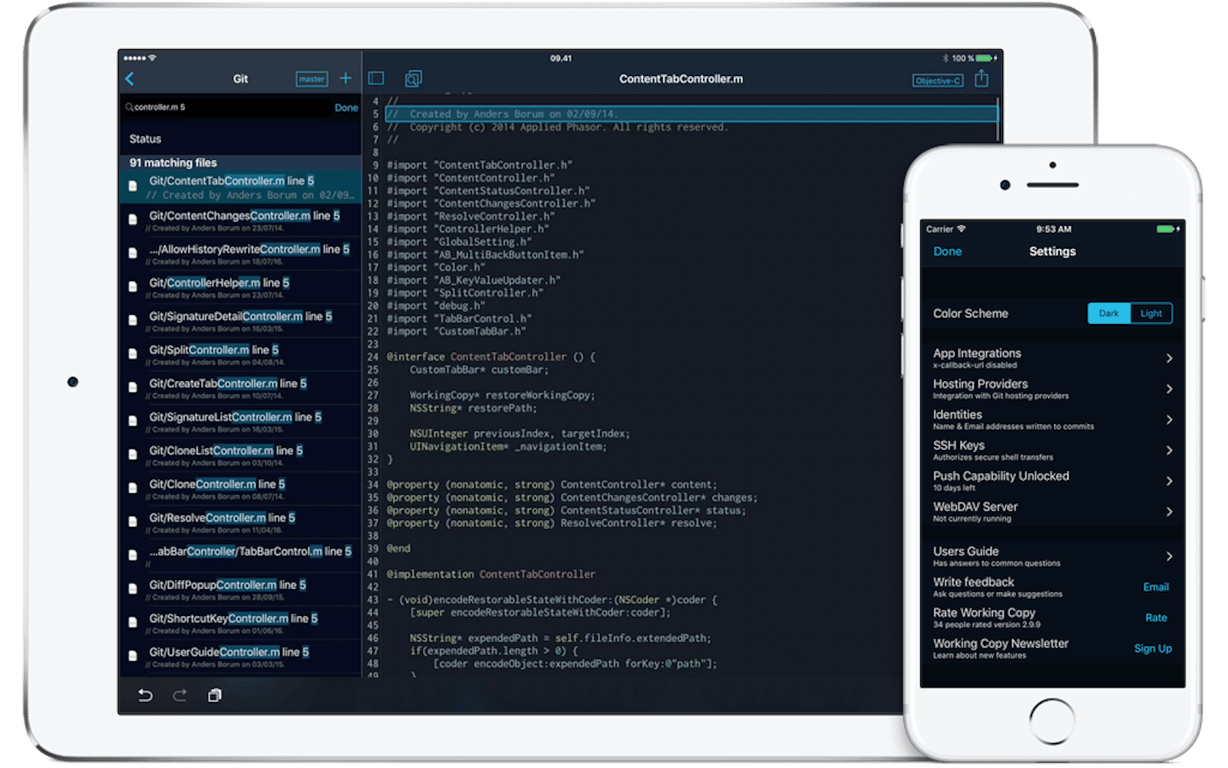Open SSH Keys via its chevron

tap(1172, 450)
